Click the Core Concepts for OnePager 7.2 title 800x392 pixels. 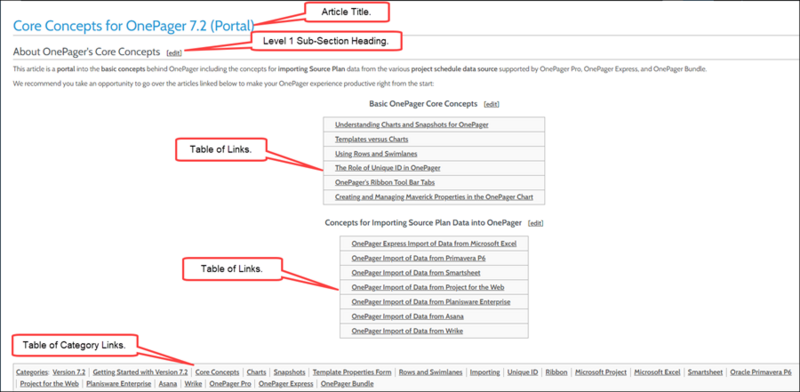click(x=134, y=26)
